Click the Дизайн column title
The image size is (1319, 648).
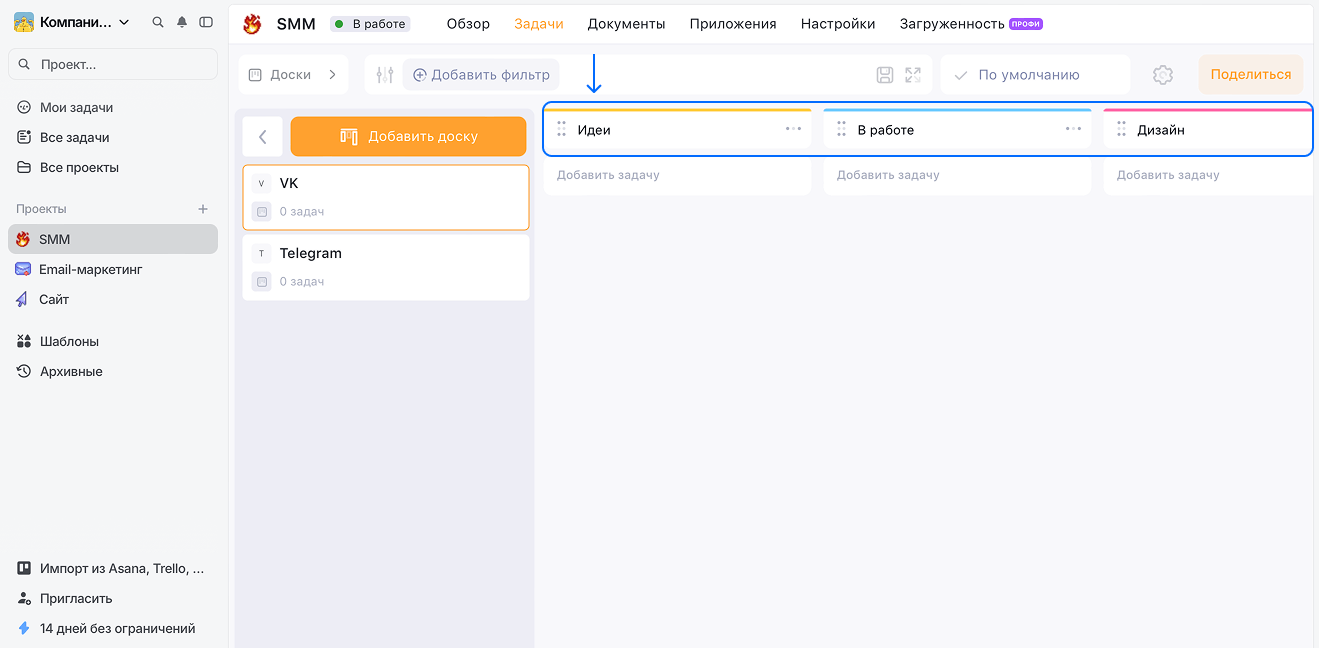(x=1161, y=130)
